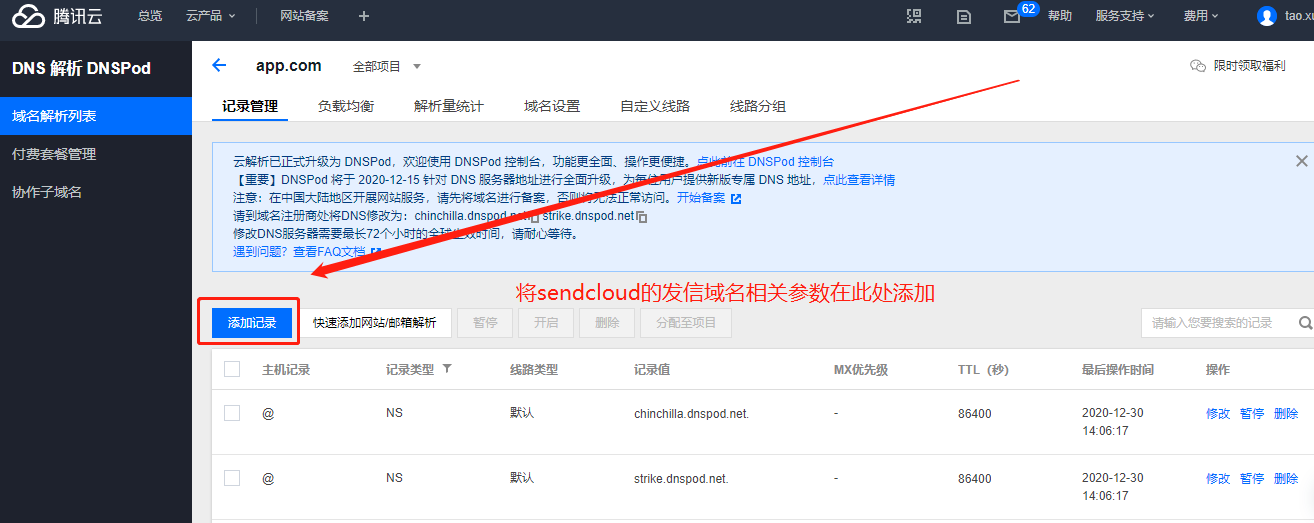Viewport: 1314px width, 523px height.
Task: Open the 点此前往 DNSPod 控制台 link
Action: (x=765, y=161)
